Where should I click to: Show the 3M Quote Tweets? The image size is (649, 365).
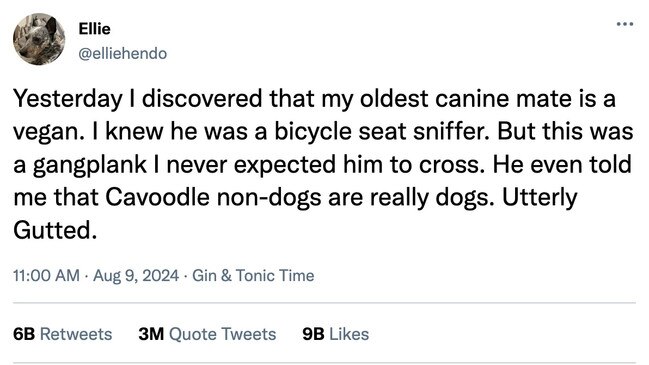tap(207, 334)
